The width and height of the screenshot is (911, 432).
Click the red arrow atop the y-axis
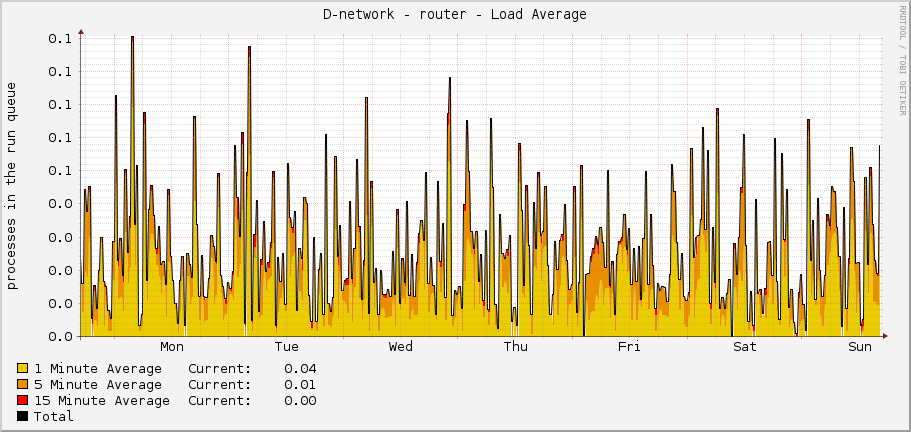click(x=81, y=31)
